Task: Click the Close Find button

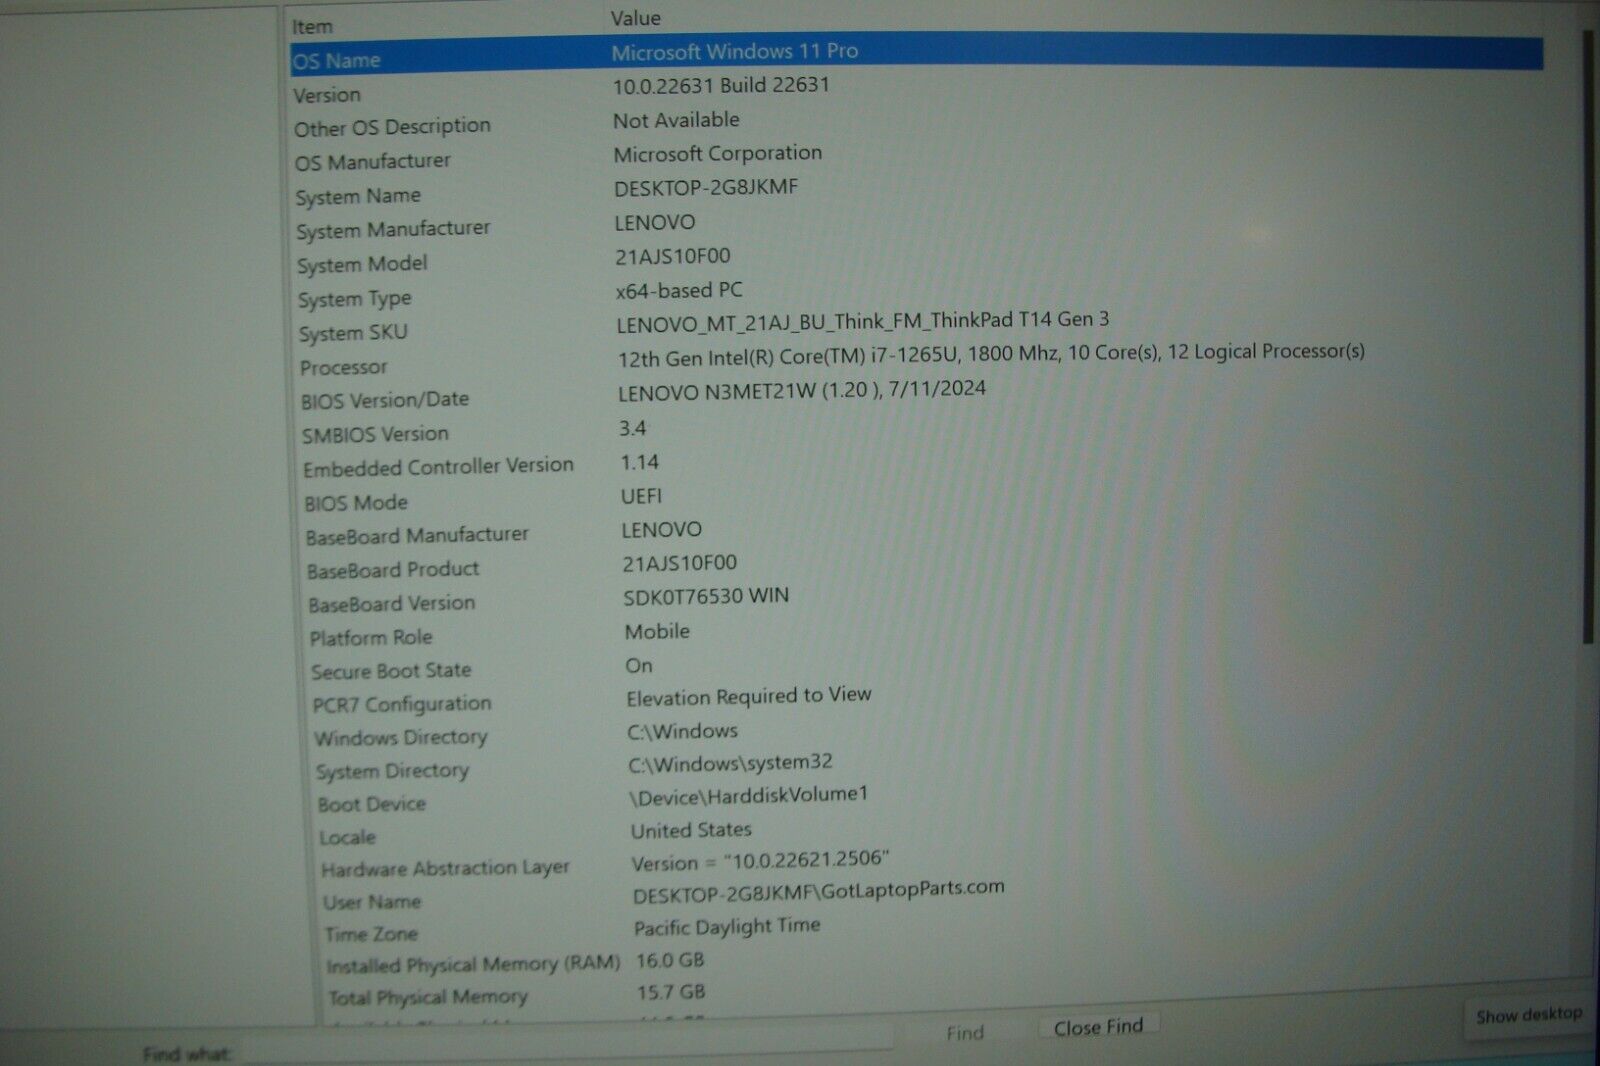Action: (x=1098, y=1027)
